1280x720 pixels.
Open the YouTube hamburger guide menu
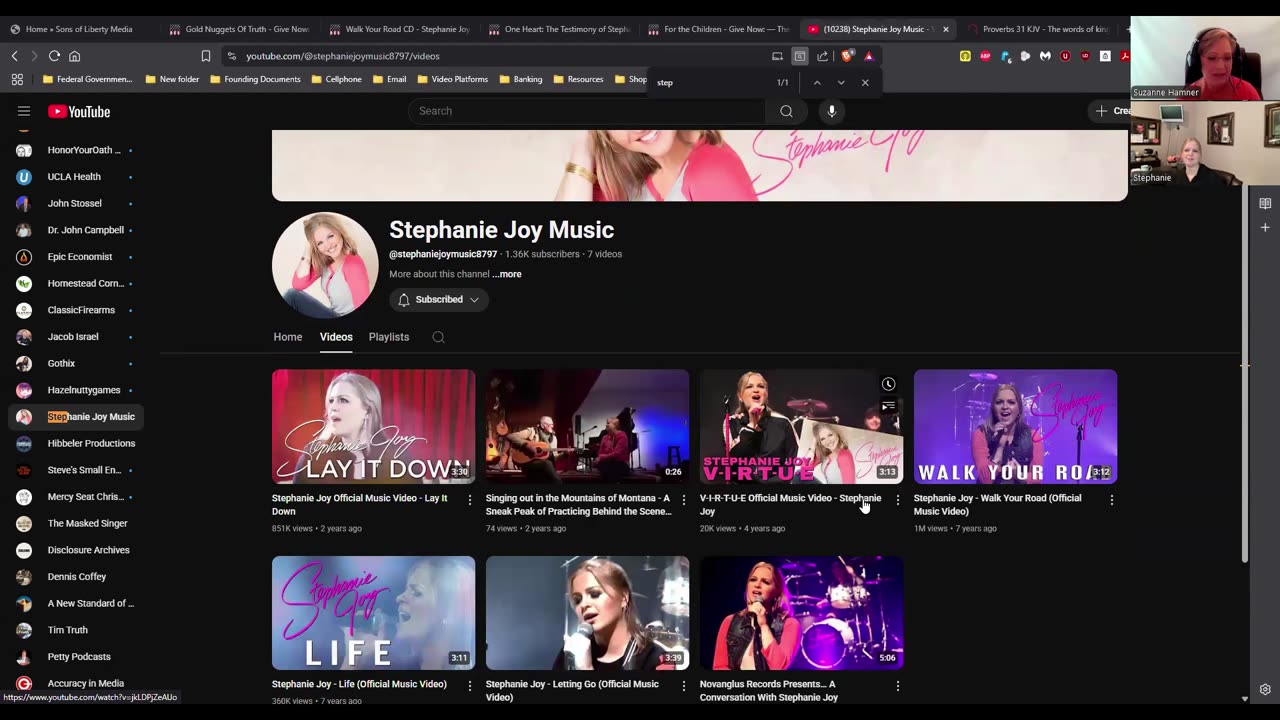[x=24, y=111]
